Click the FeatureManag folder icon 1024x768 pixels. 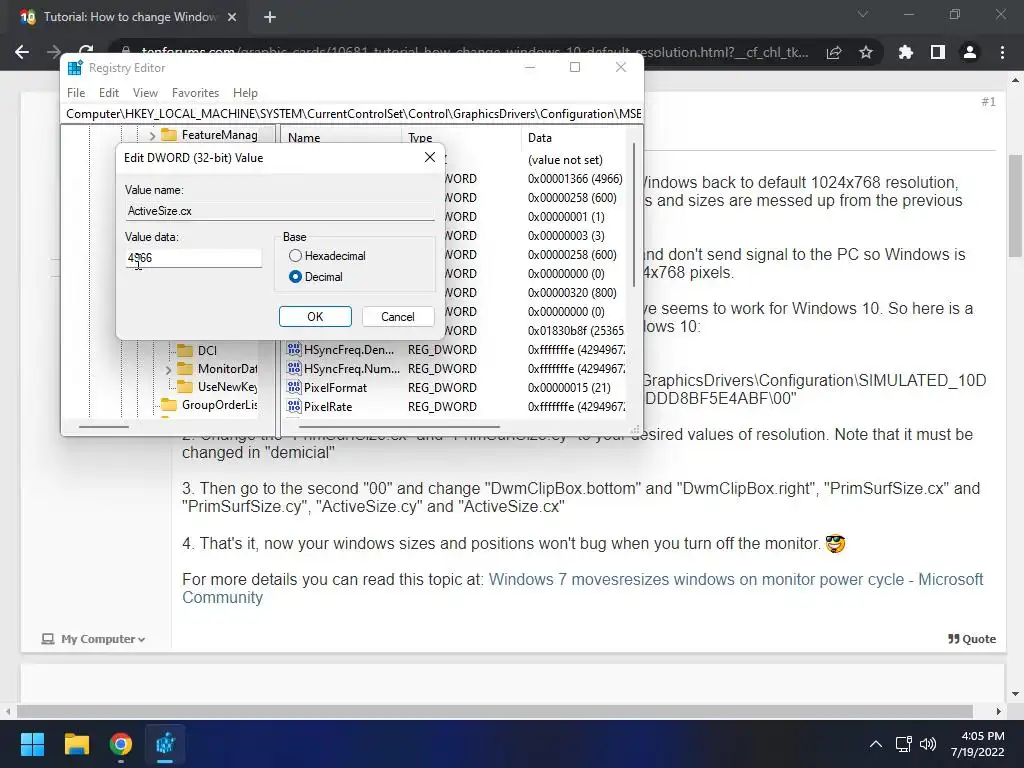click(x=169, y=135)
